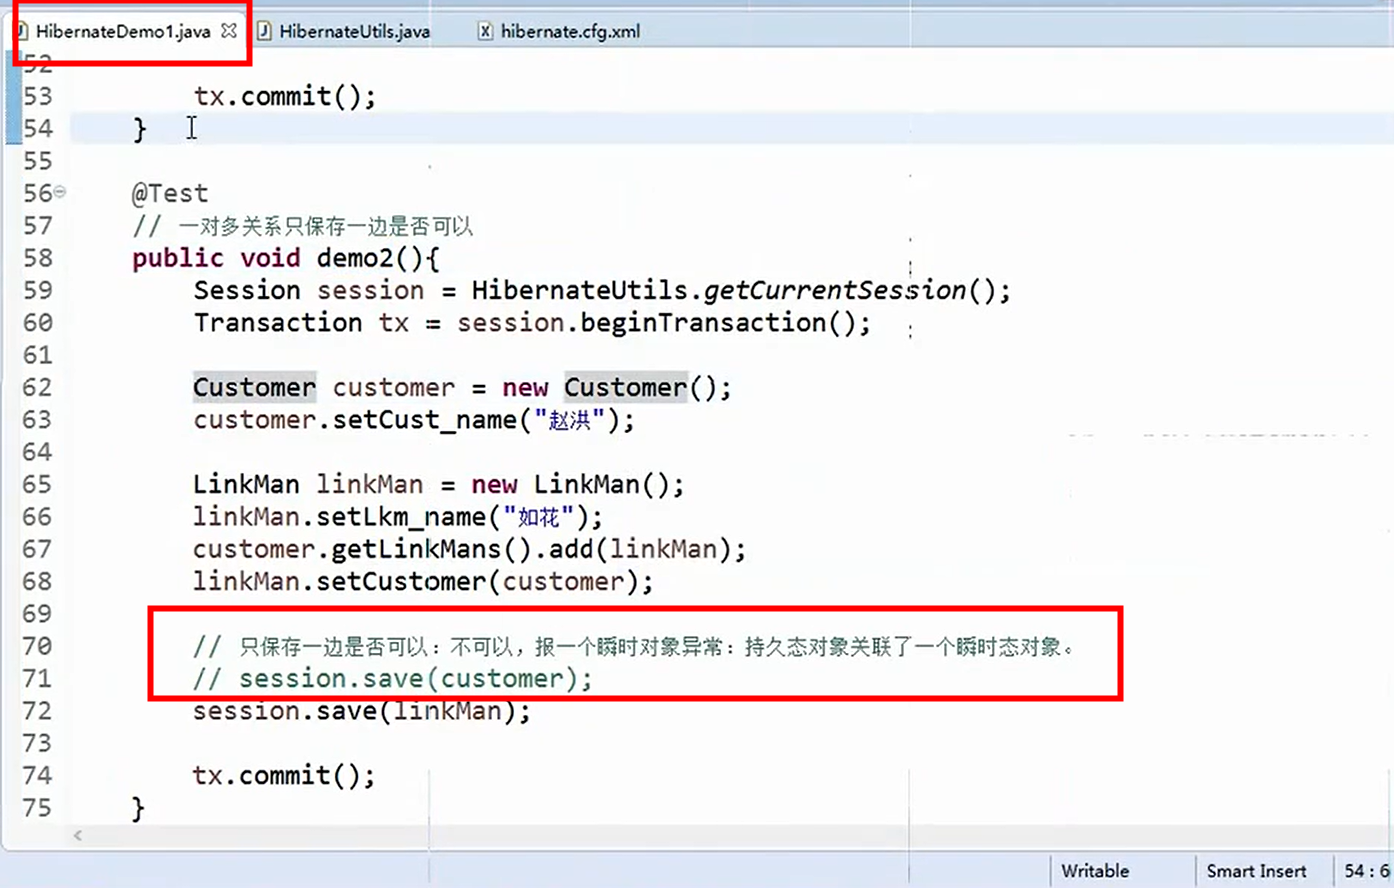Click the demo2 method name on line 58
This screenshot has width=1394, height=888.
354,258
